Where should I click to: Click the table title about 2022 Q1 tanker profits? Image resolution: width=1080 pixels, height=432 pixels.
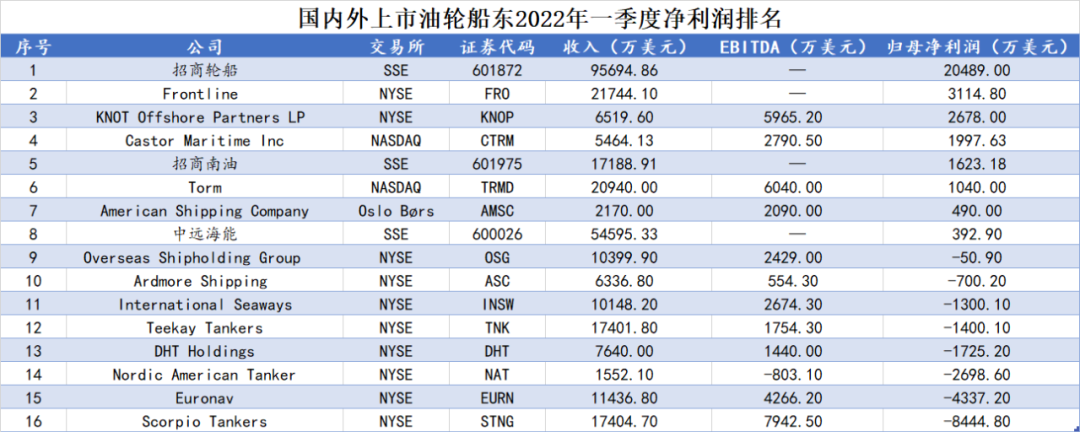(540, 18)
